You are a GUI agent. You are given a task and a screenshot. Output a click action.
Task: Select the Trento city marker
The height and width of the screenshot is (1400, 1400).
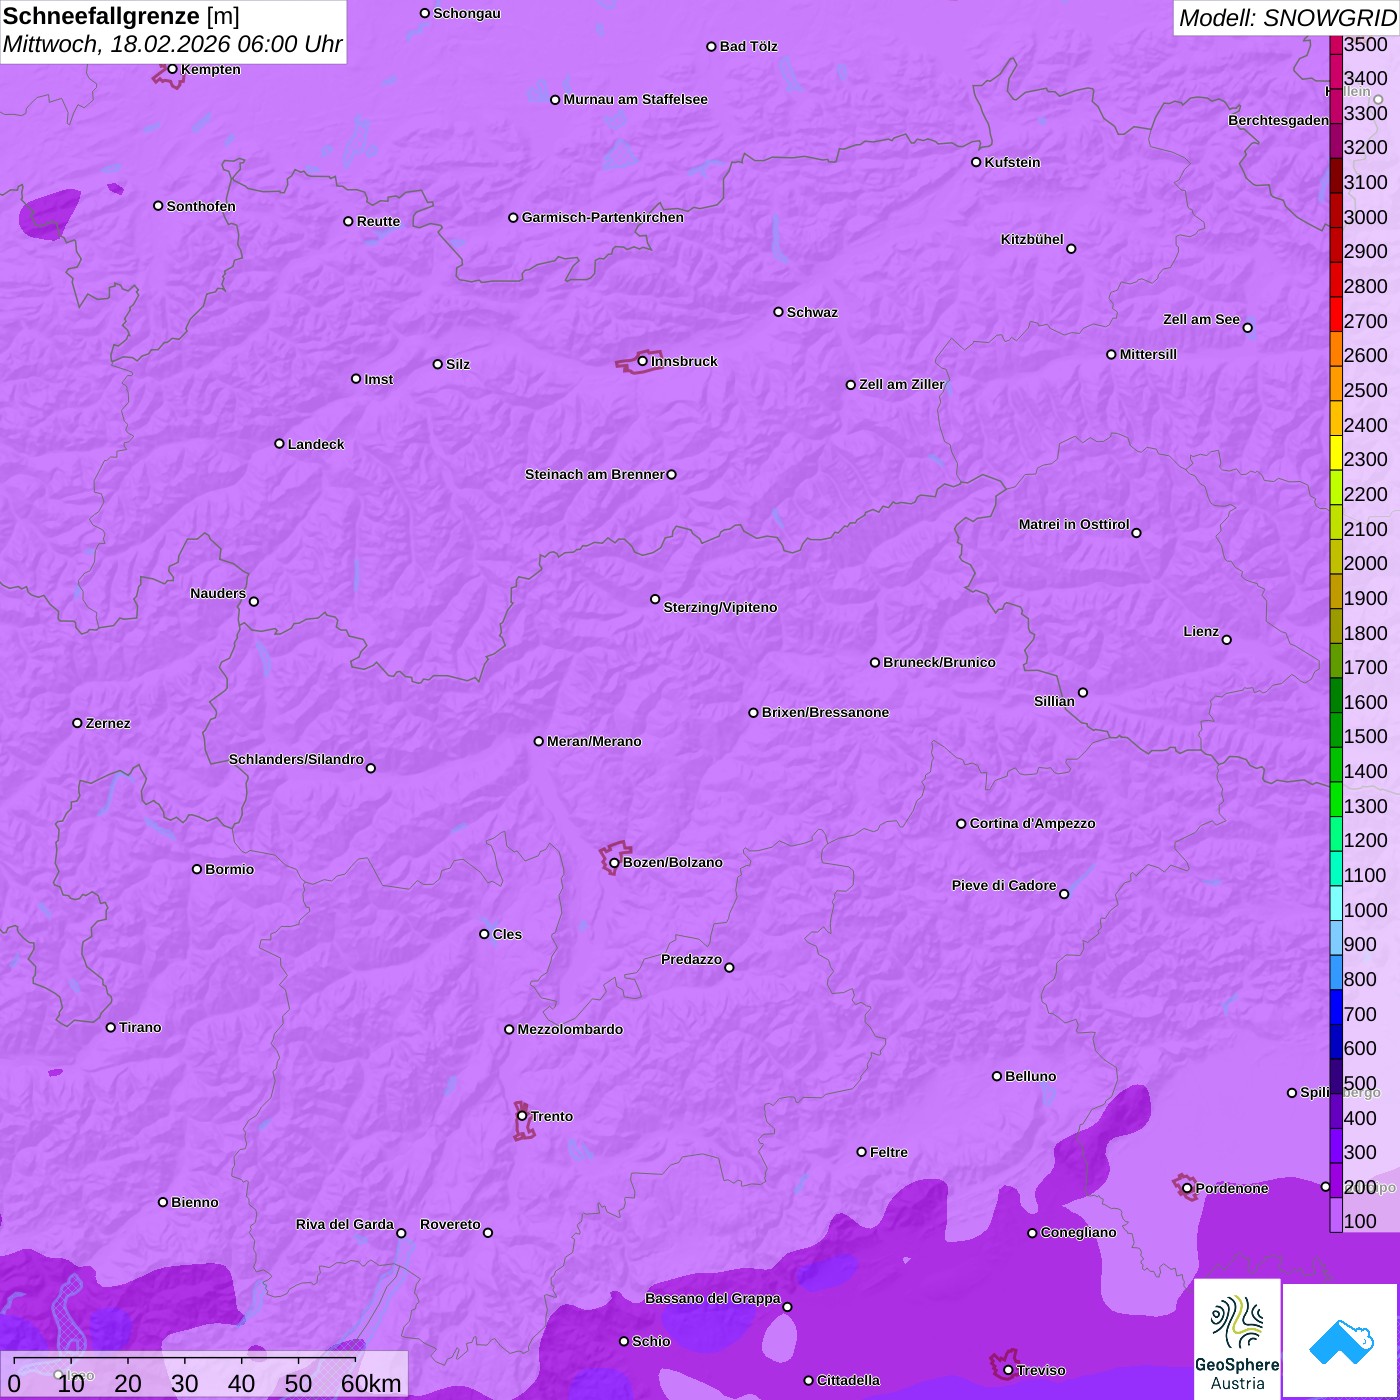tap(522, 1116)
